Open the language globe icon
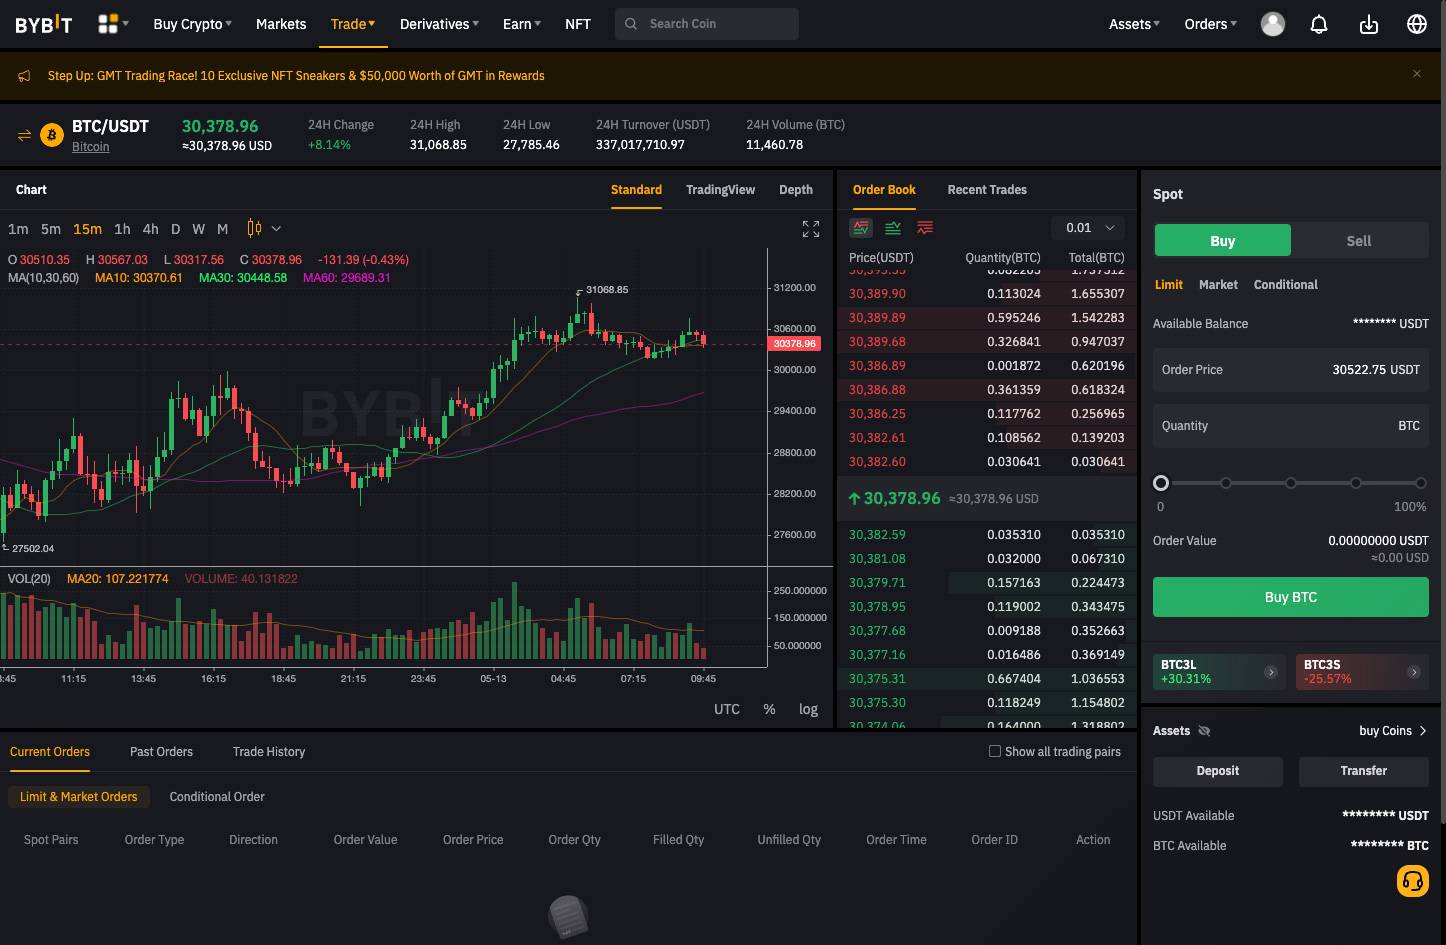This screenshot has width=1446, height=945. tap(1416, 24)
